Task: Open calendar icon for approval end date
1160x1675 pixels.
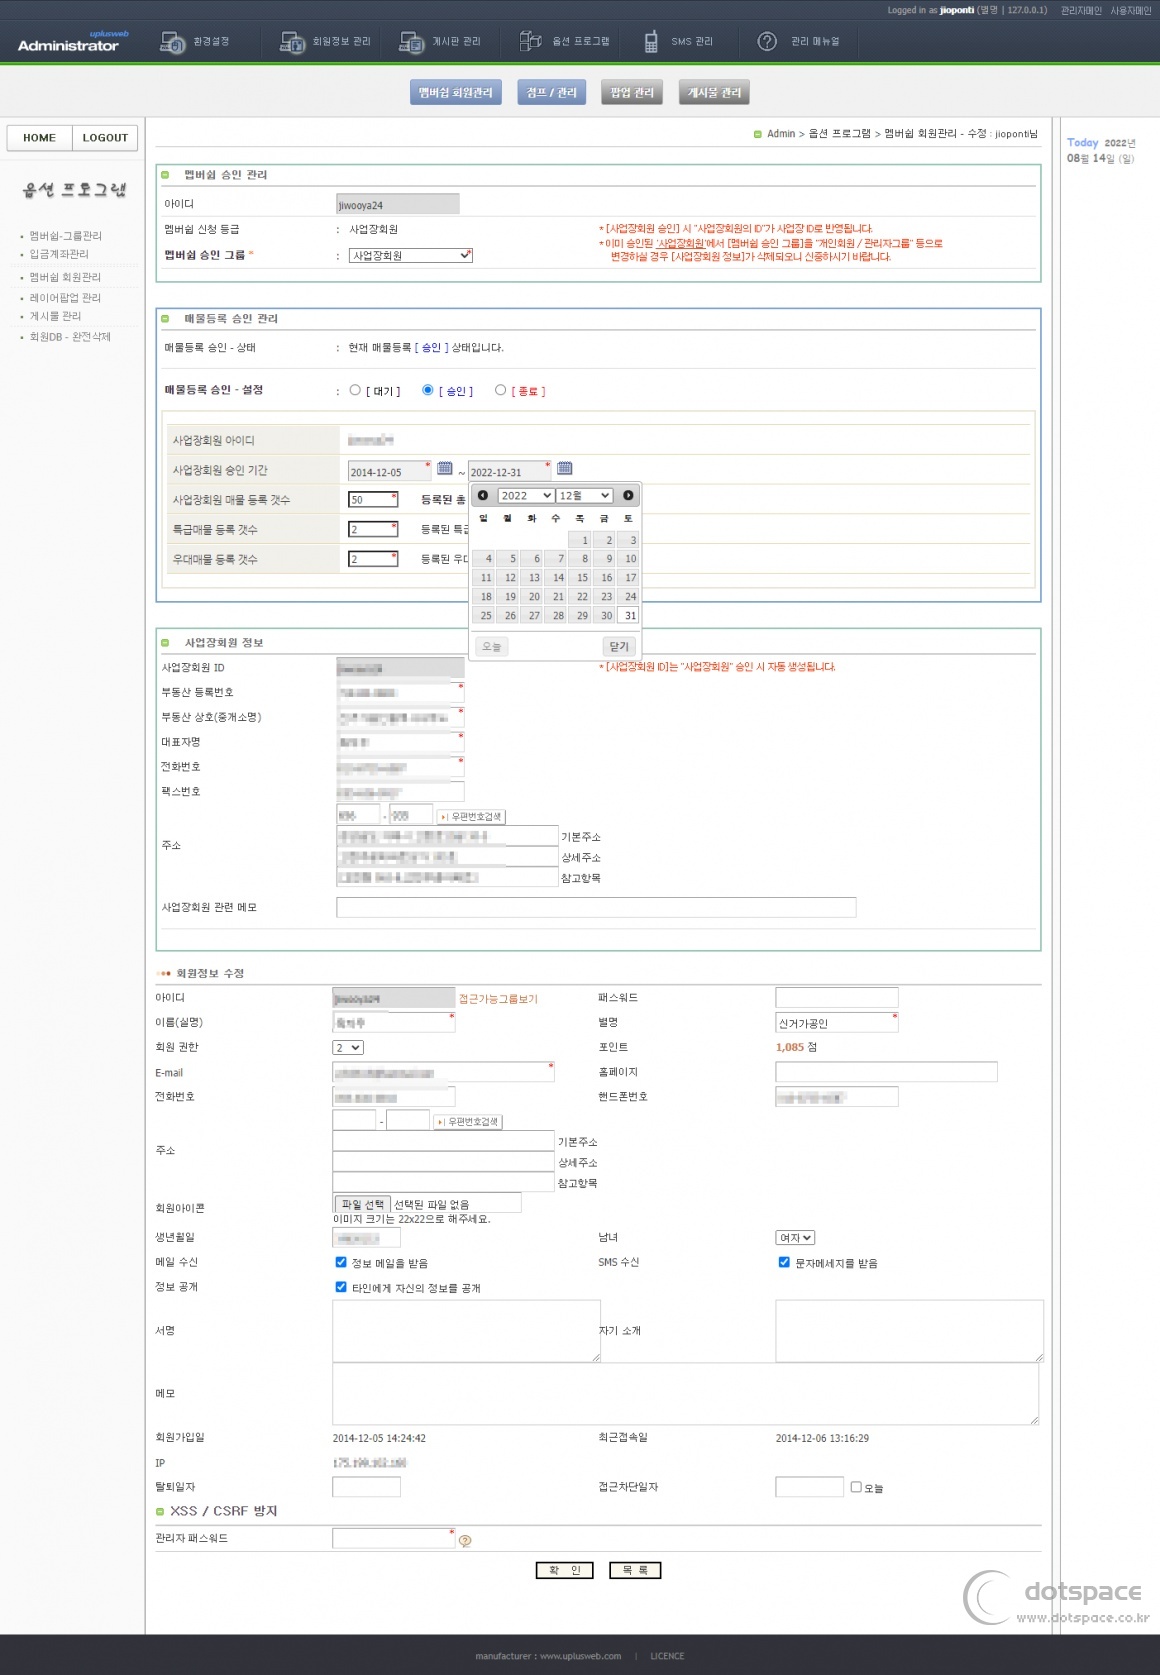Action: point(565,468)
